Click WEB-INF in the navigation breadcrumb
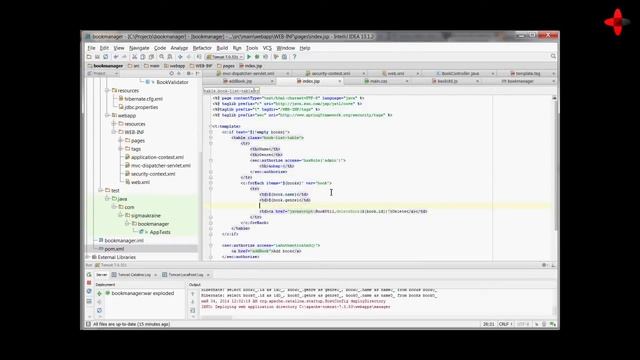This screenshot has width=640, height=360. coord(201,66)
